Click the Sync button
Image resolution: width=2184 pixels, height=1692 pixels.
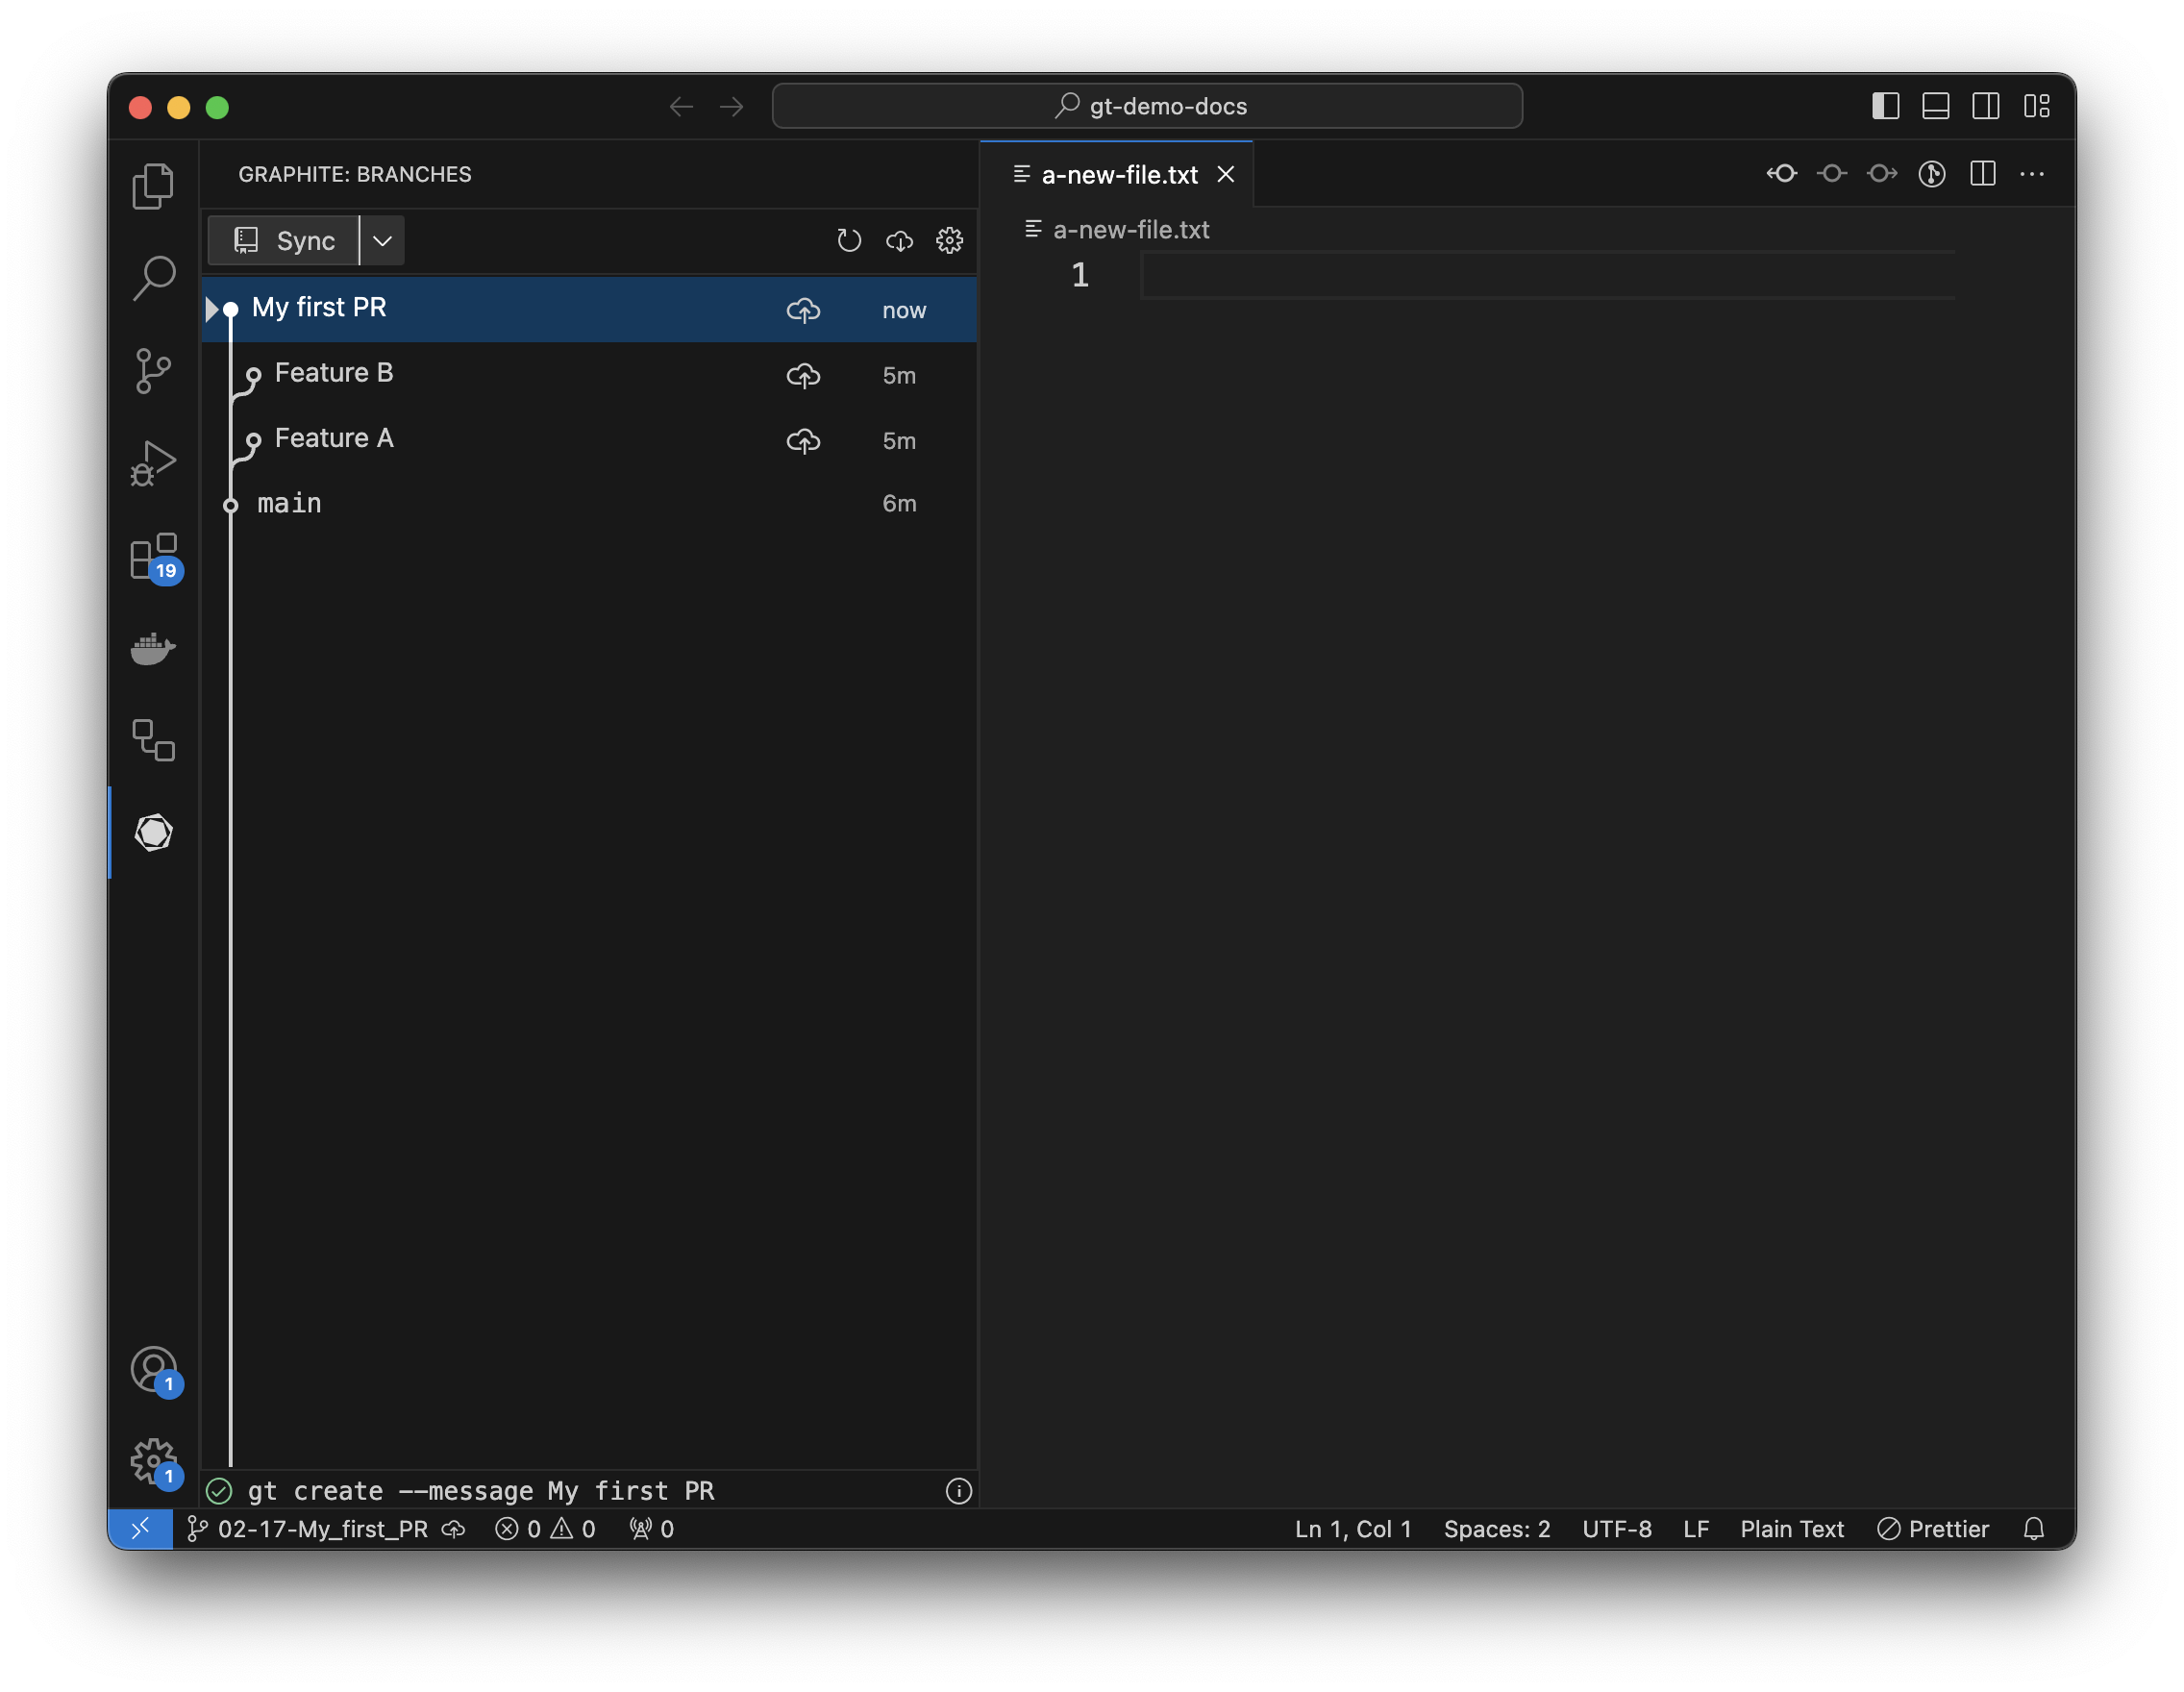click(284, 241)
